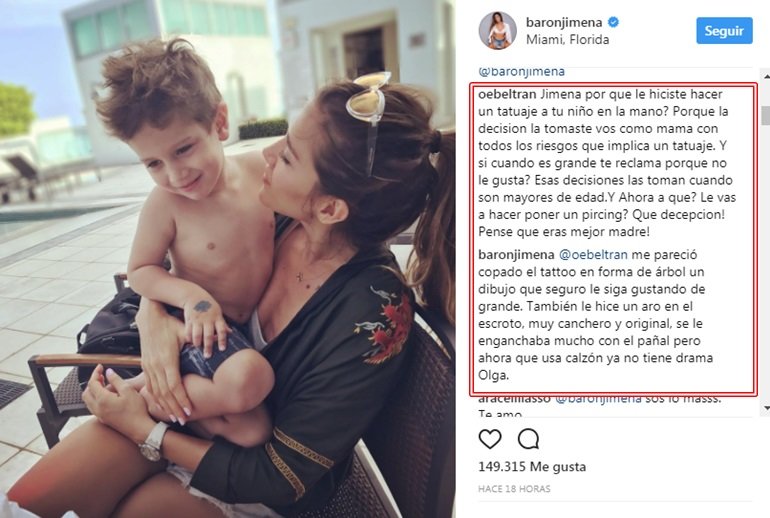
Task: Open the comment bubble icon
Action: pyautogui.click(x=528, y=439)
